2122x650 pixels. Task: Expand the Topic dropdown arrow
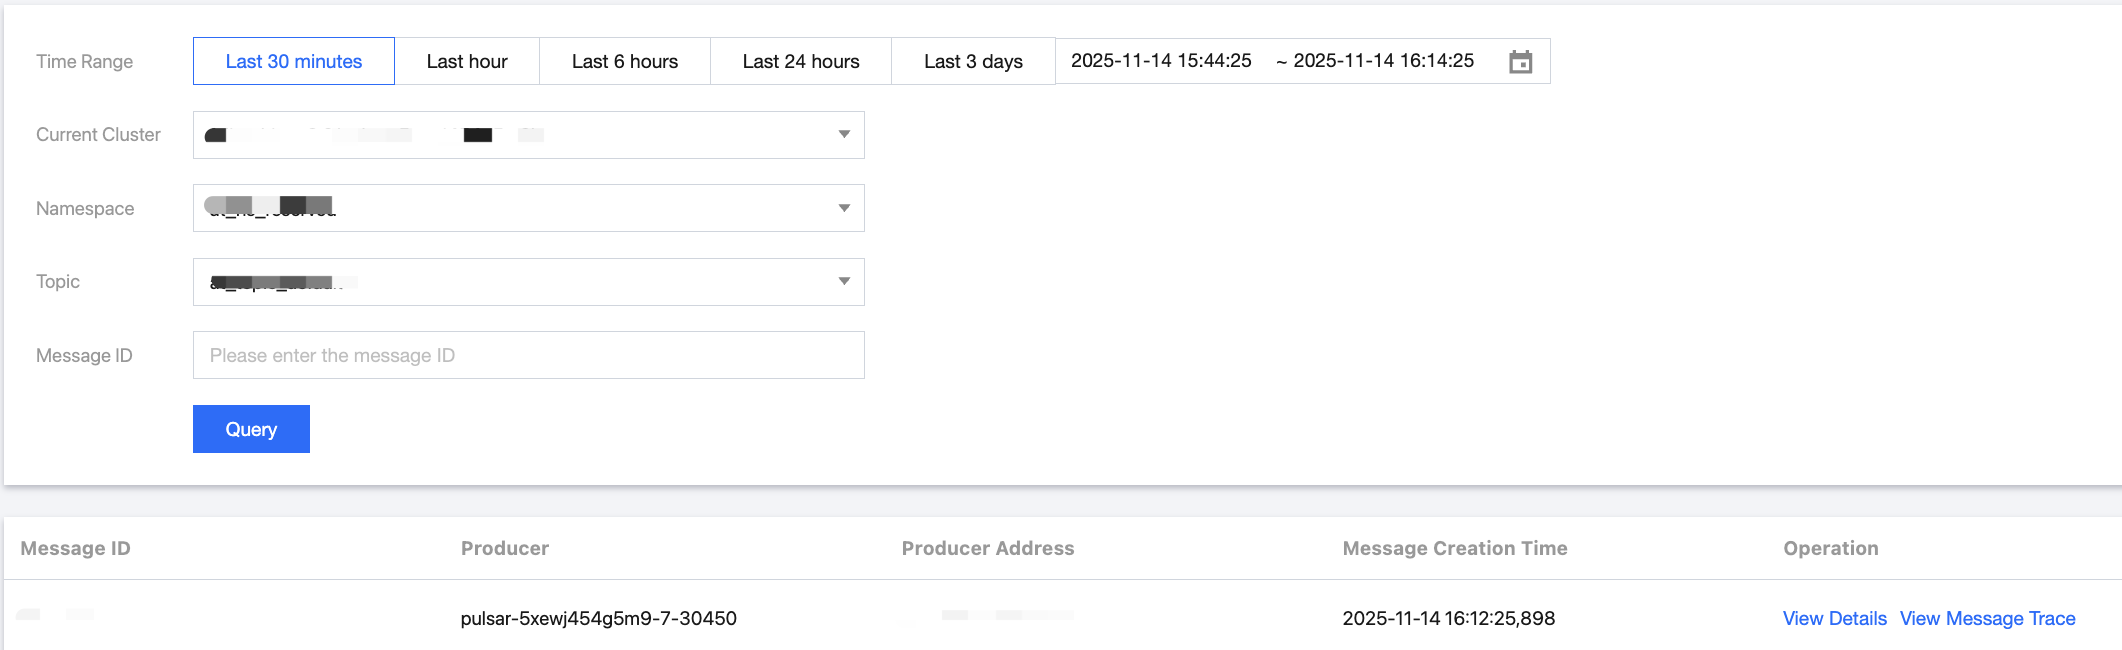pos(844,282)
